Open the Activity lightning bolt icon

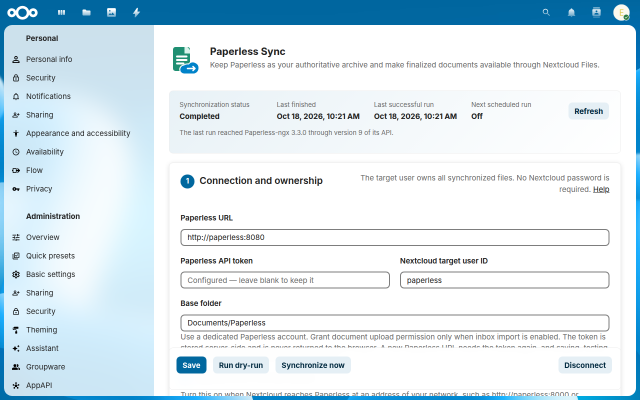pyautogui.click(x=136, y=13)
